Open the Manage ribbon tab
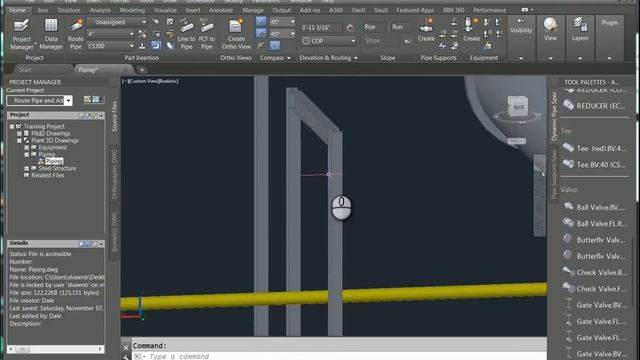Screen dimensions: 640x360 point(253,10)
